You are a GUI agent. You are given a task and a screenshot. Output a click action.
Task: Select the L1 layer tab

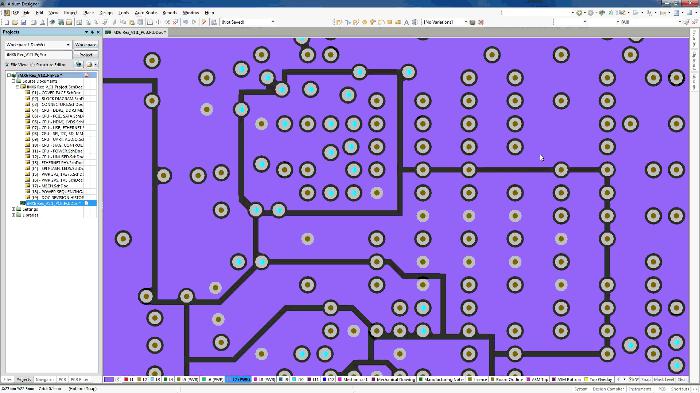129,380
